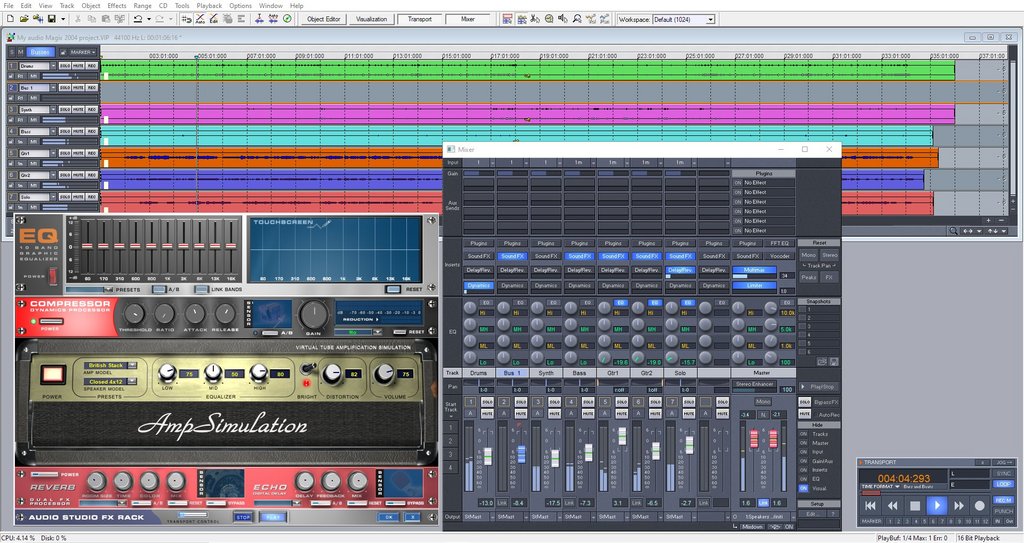The width and height of the screenshot is (1024, 543).
Task: Solo the Gtr1 channel in Mixer
Action: [621, 402]
